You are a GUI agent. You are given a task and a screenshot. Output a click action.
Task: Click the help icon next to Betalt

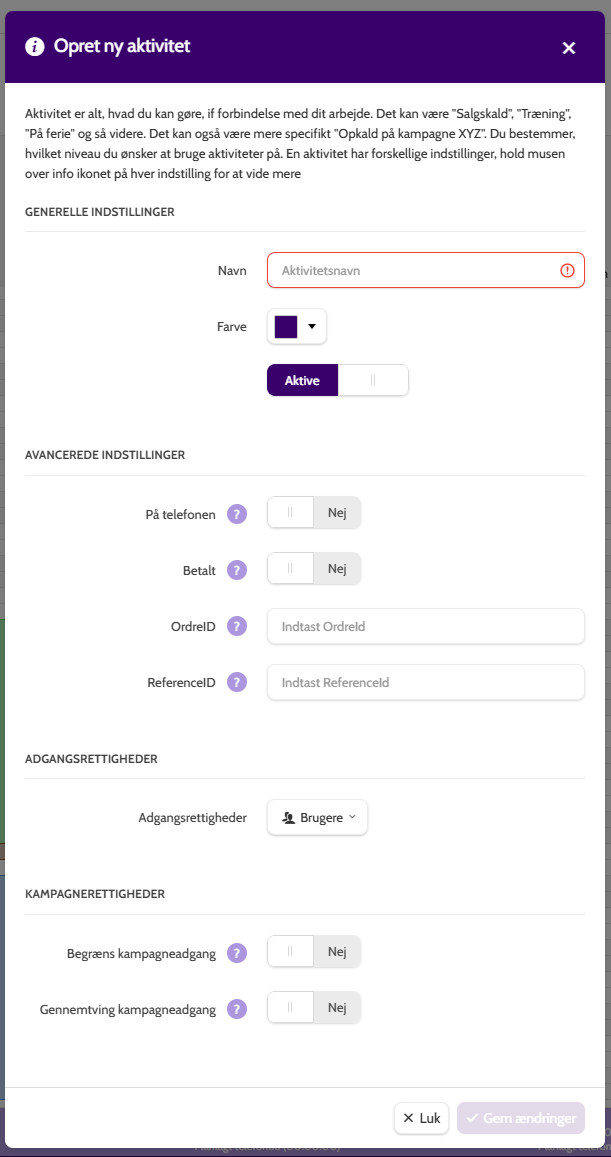(x=236, y=570)
